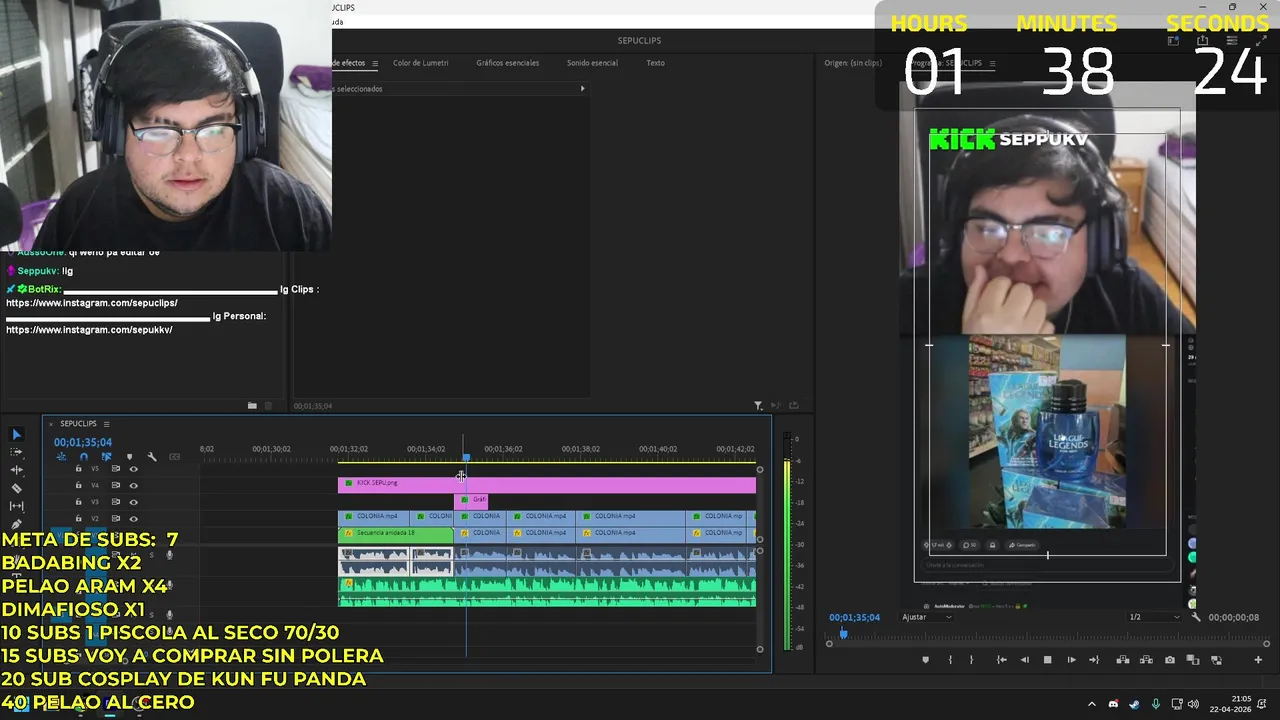Viewport: 1280px width, 720px height.
Task: Open the 1/2 playback resolution dropdown
Action: tap(1154, 617)
